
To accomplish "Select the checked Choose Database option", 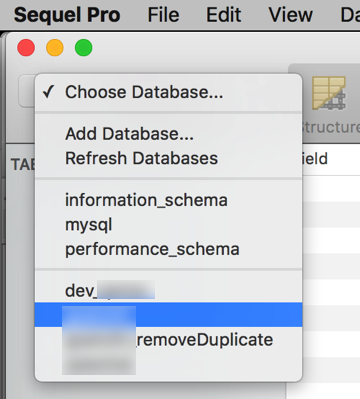I will pyautogui.click(x=168, y=92).
